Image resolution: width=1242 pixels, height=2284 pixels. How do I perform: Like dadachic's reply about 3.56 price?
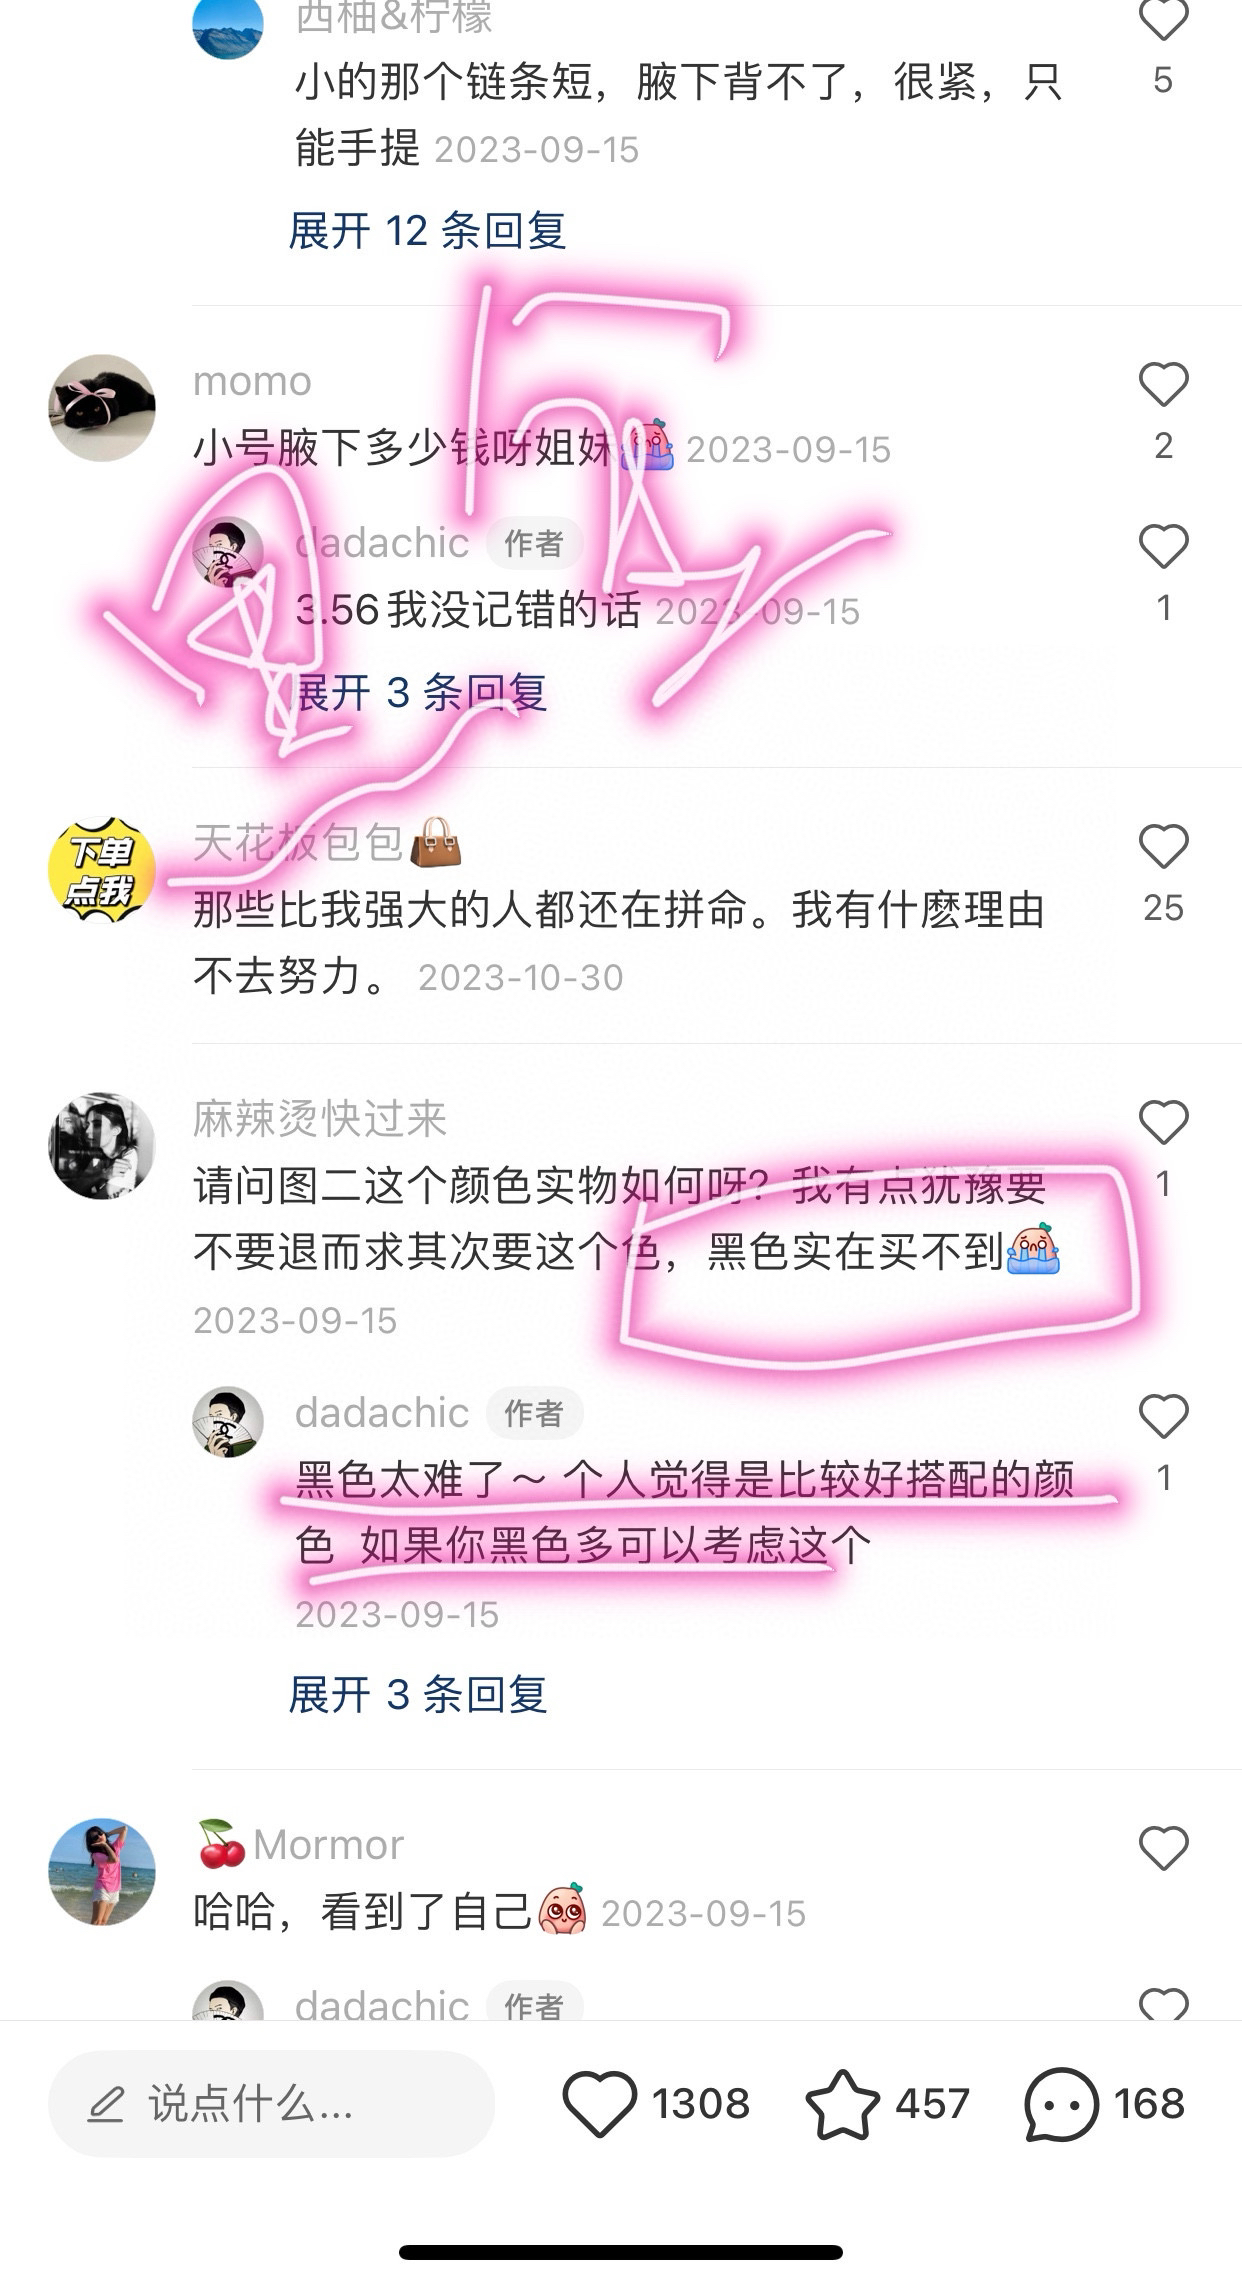[x=1163, y=546]
